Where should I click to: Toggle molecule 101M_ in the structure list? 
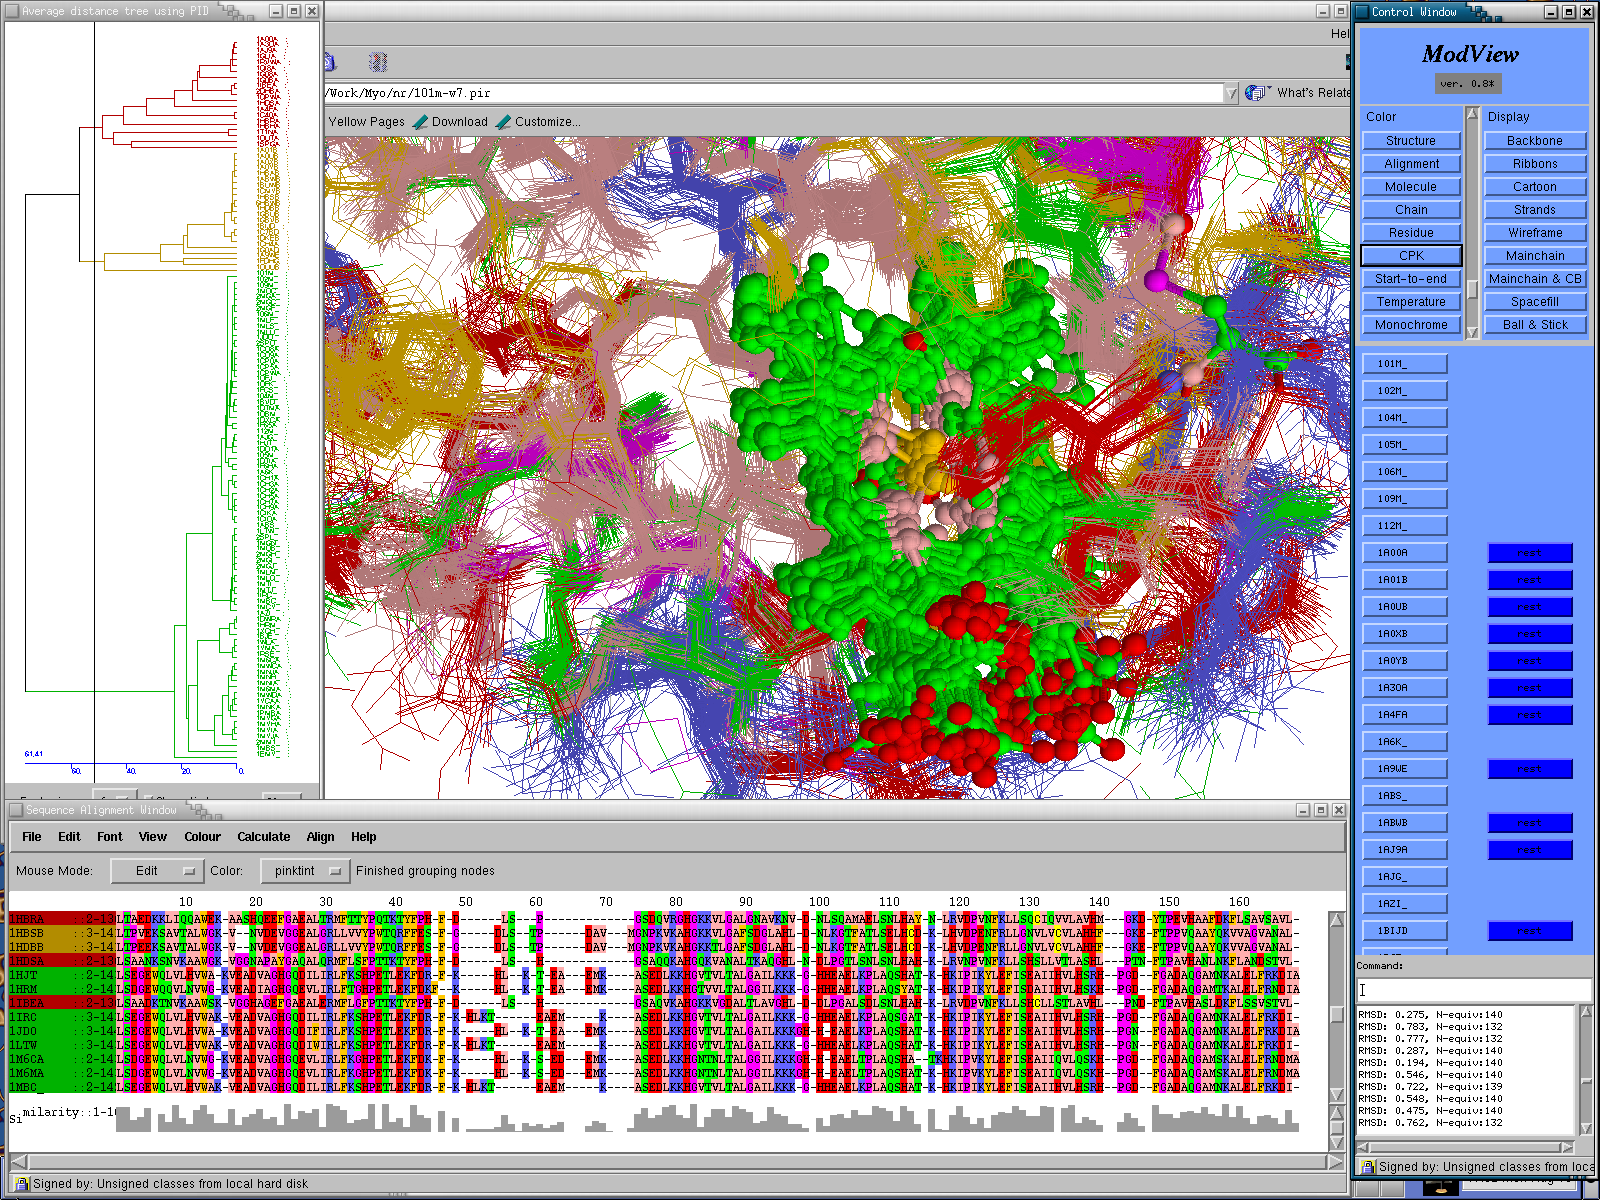[x=1404, y=364]
